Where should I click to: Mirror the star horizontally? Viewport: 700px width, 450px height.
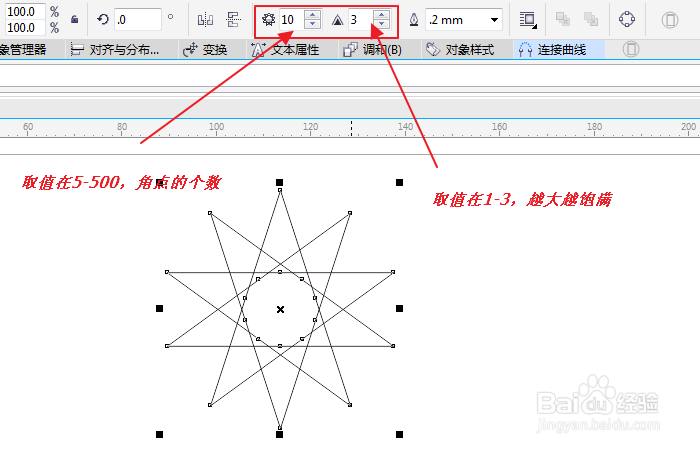pos(205,20)
